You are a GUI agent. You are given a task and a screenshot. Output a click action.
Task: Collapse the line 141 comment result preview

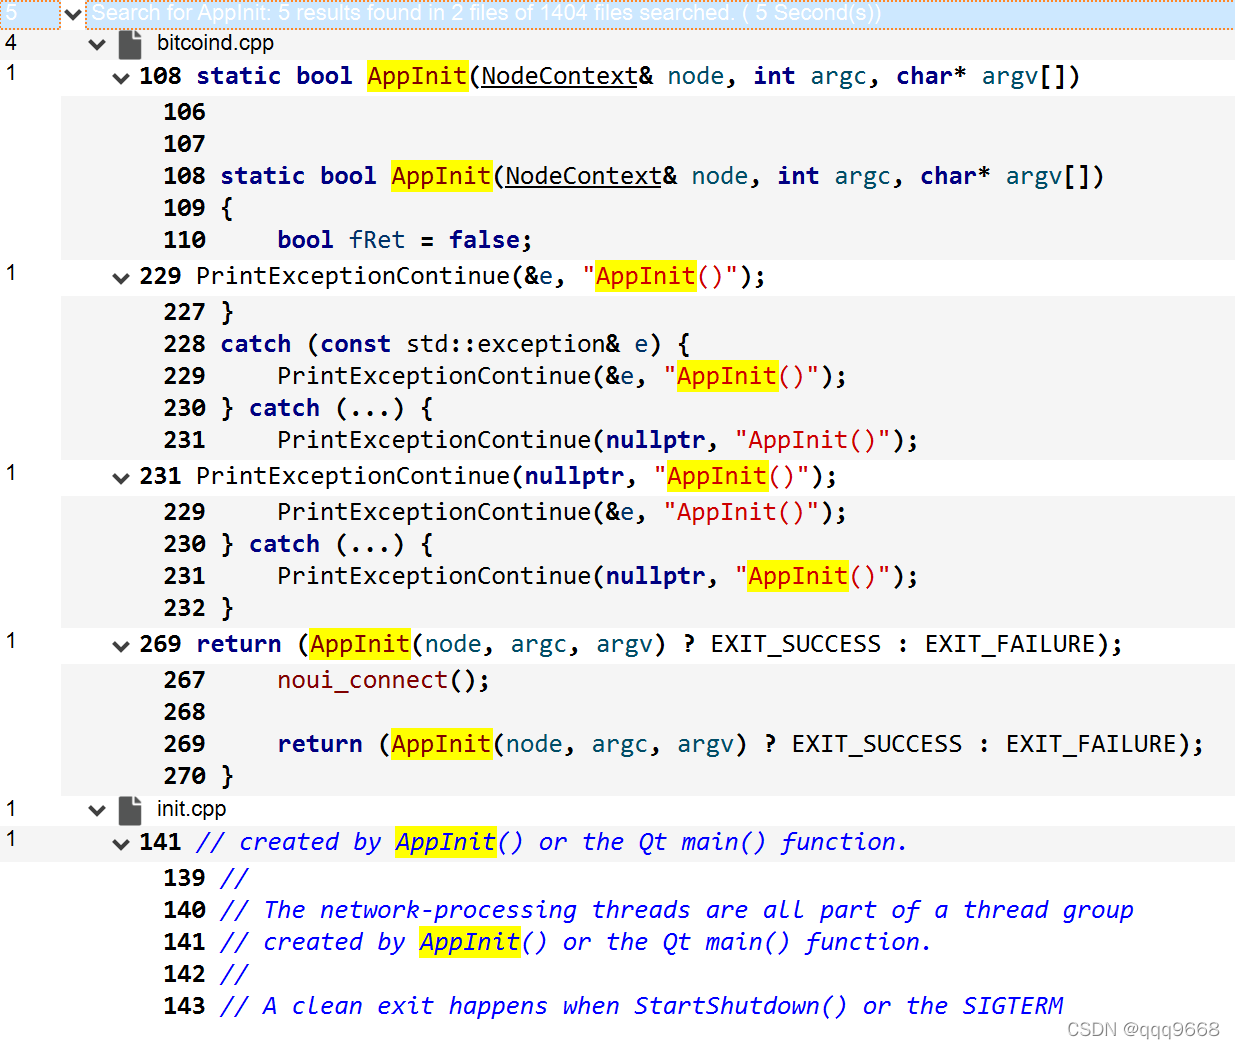120,842
